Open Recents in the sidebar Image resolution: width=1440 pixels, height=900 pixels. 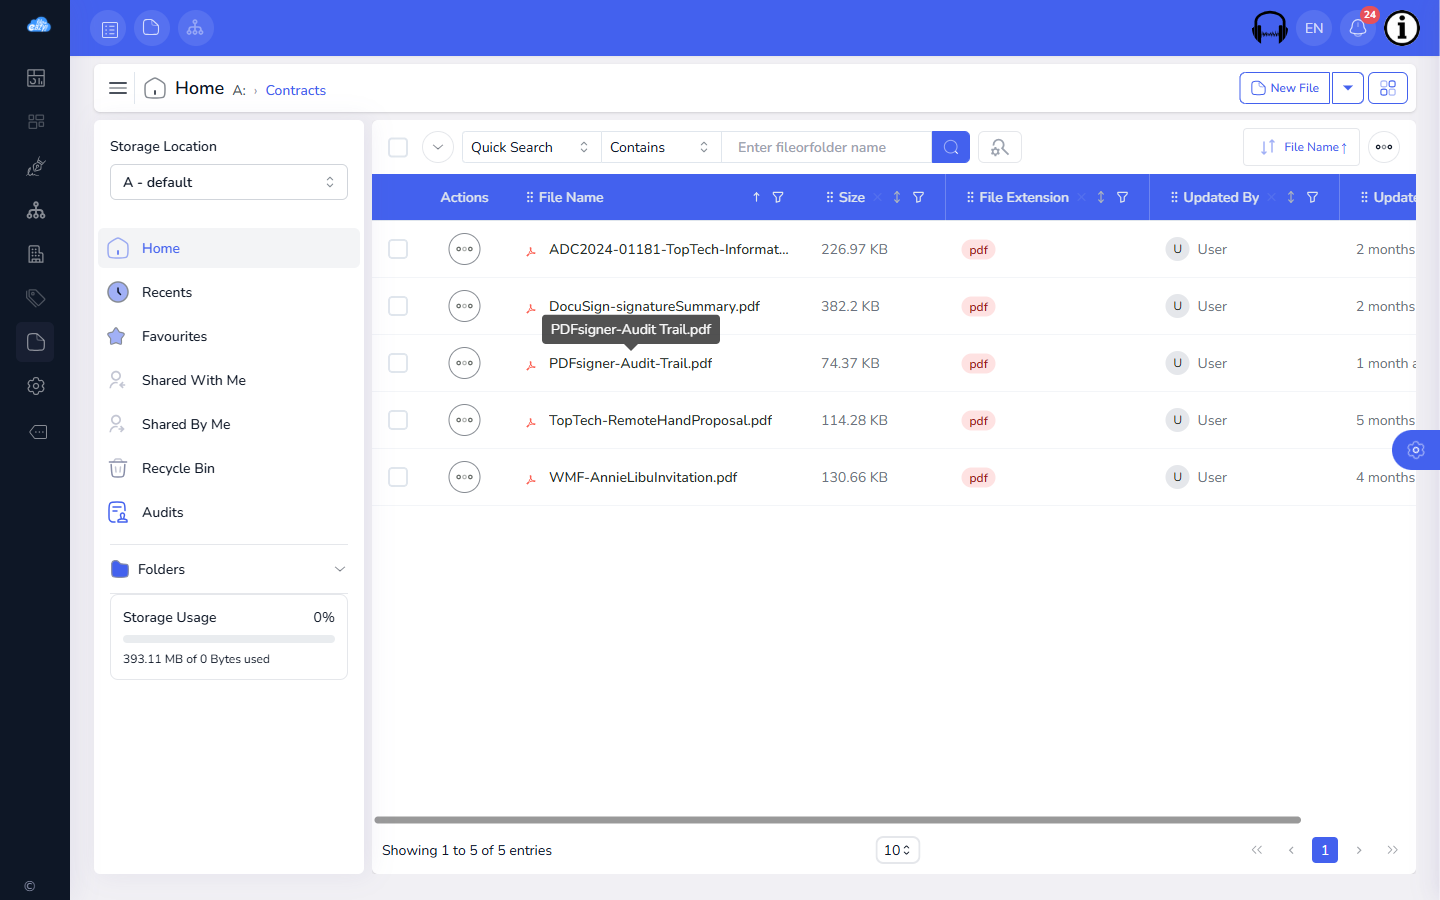tap(229, 292)
